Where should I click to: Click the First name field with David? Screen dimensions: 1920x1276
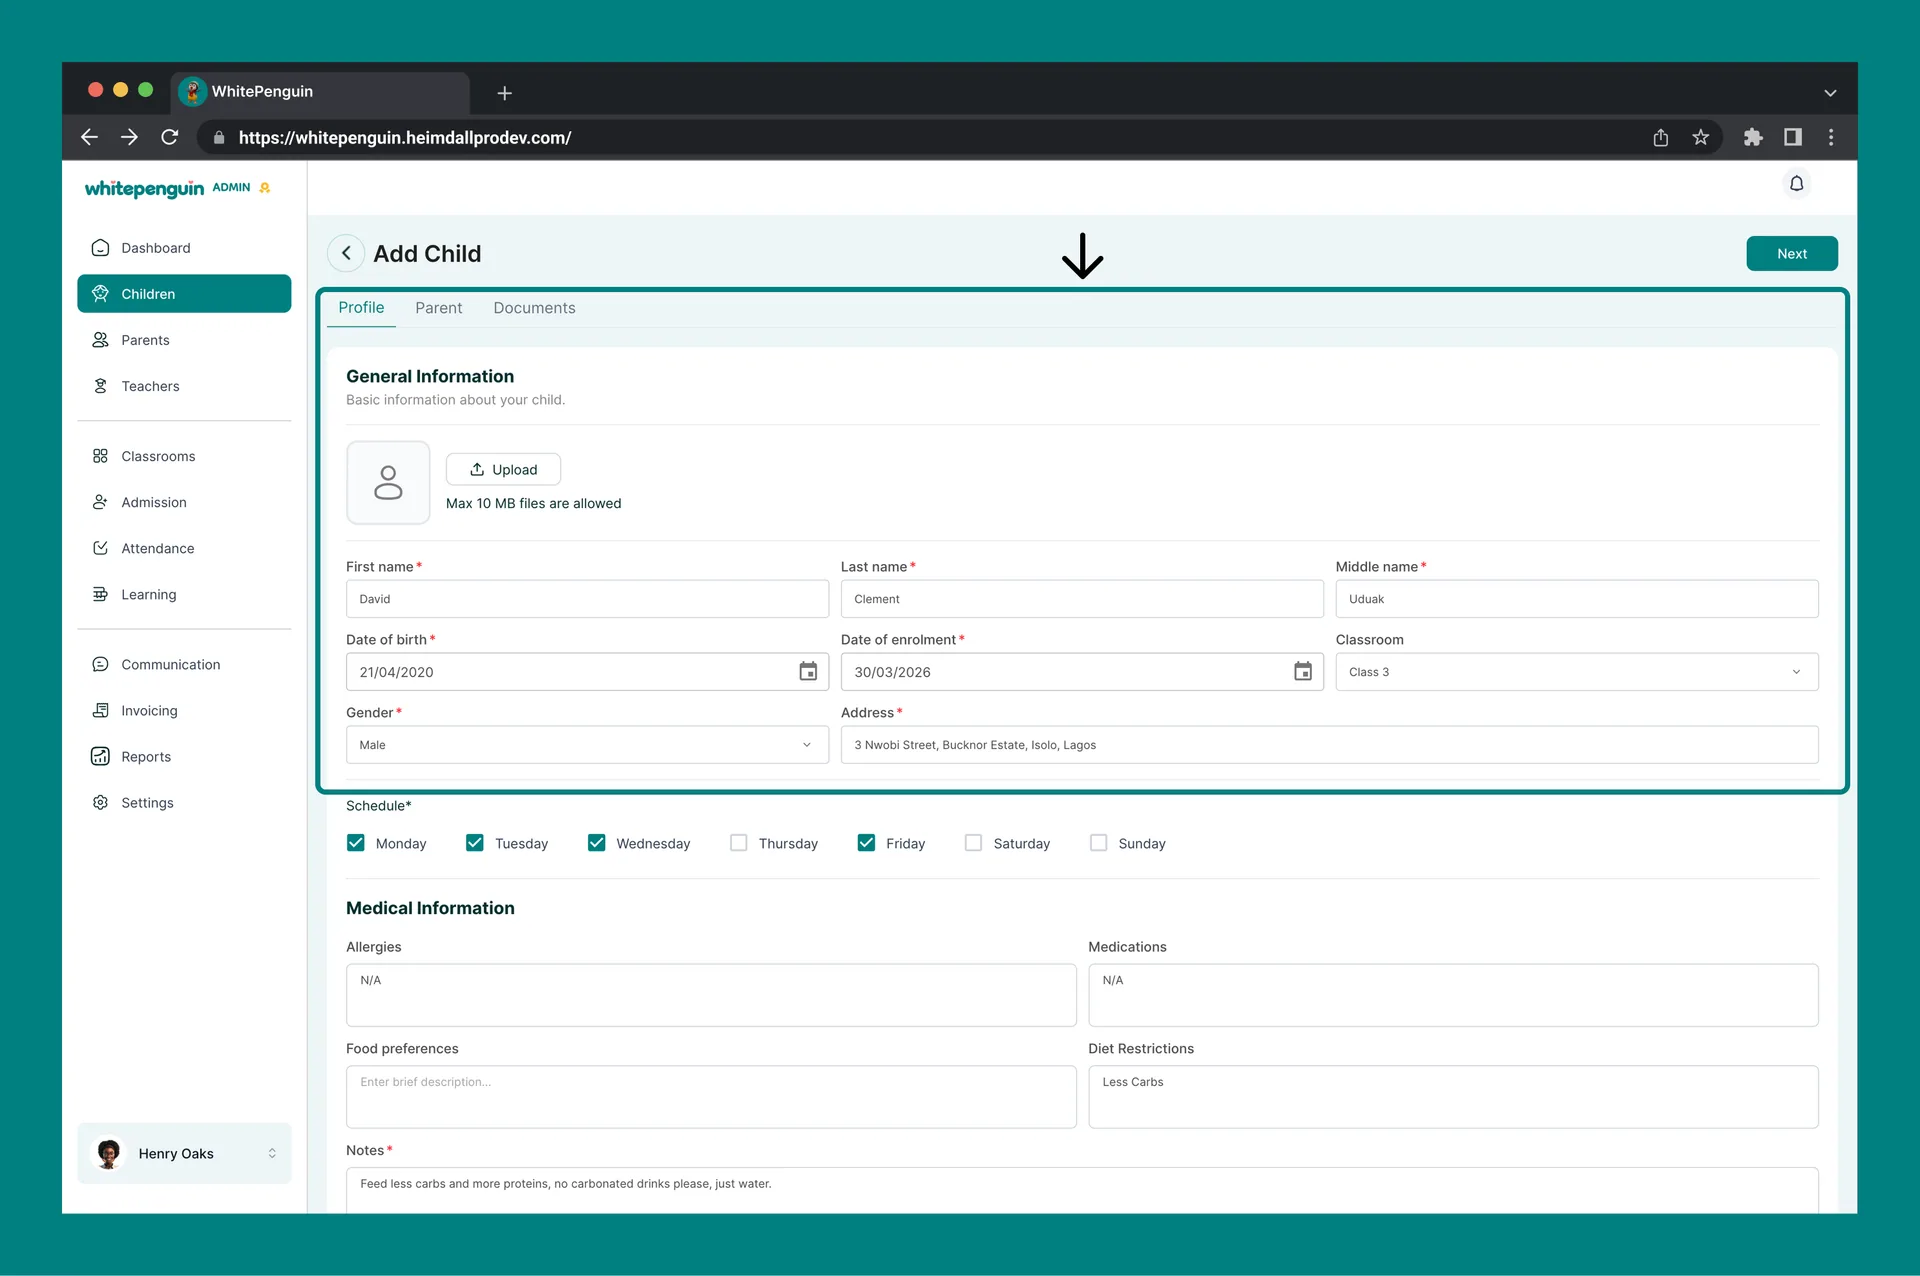pyautogui.click(x=587, y=599)
